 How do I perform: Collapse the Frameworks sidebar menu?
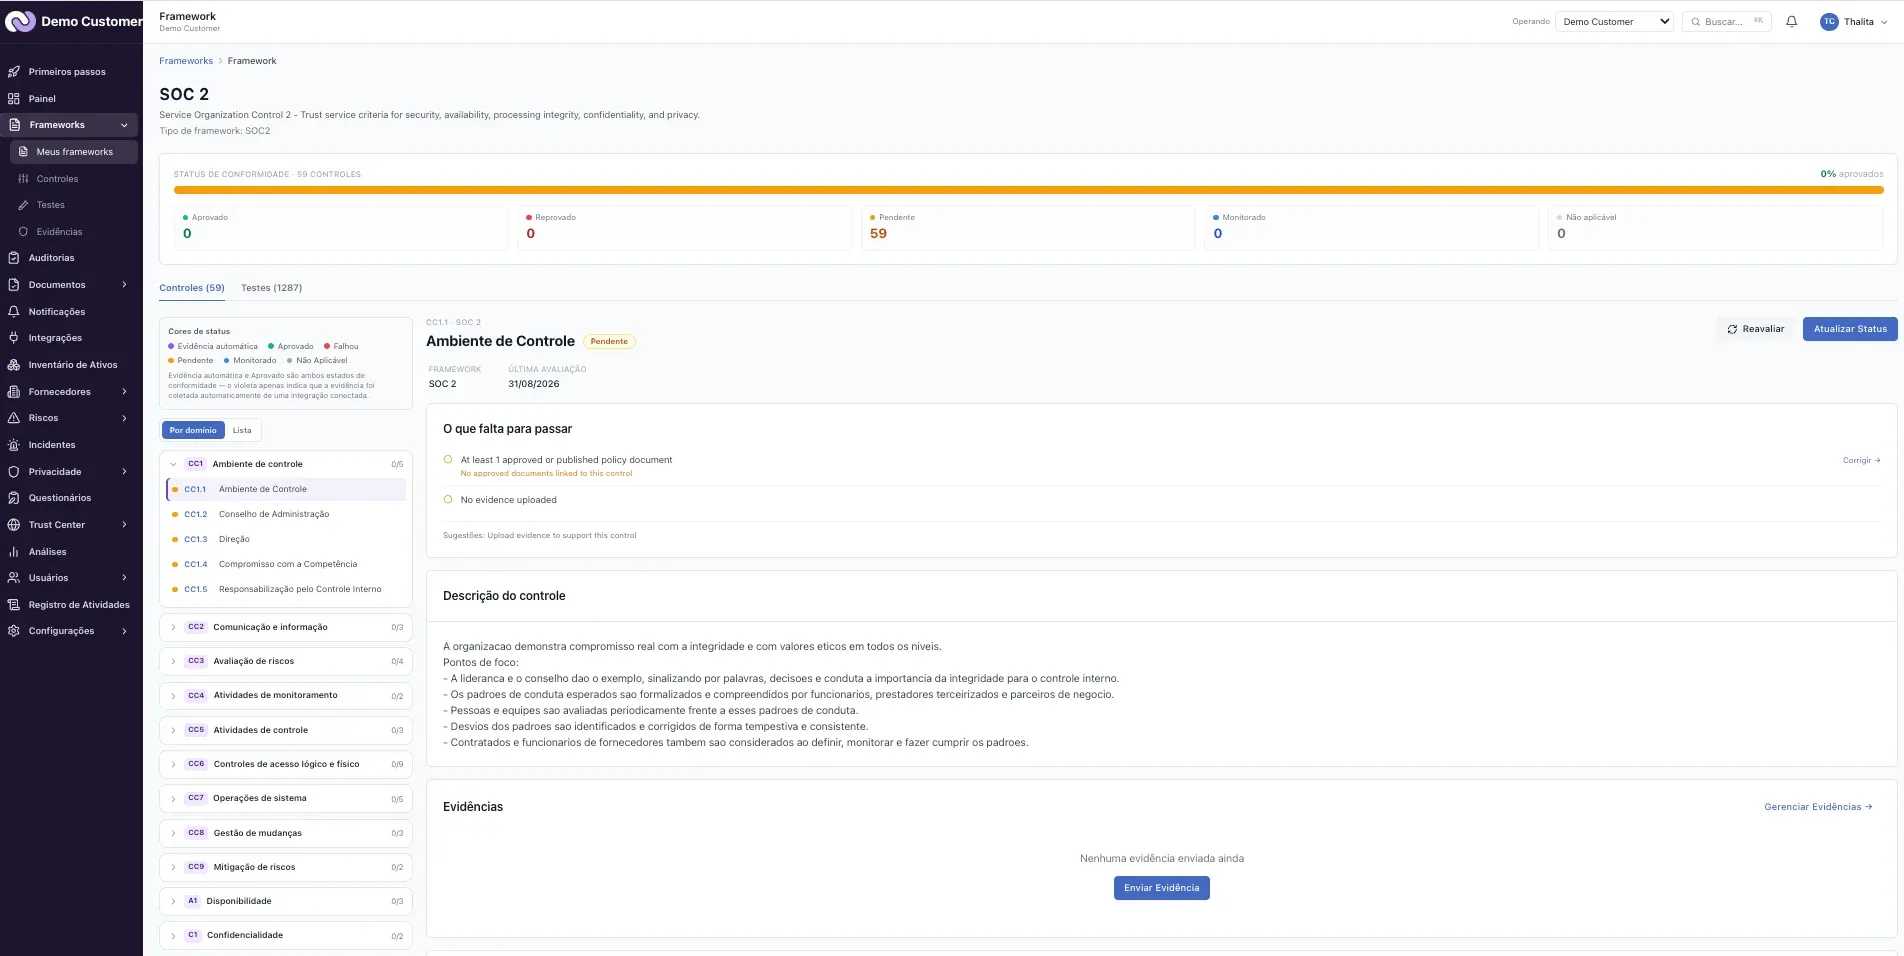(70, 125)
